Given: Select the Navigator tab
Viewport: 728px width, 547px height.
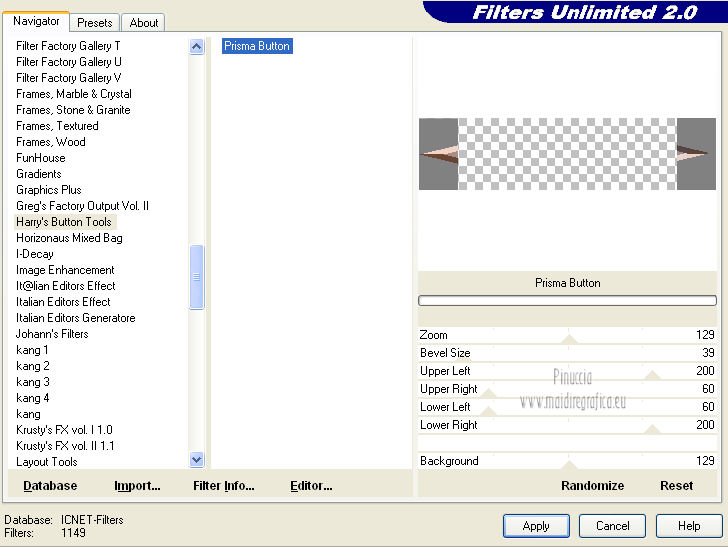Looking at the screenshot, I should tap(36, 21).
